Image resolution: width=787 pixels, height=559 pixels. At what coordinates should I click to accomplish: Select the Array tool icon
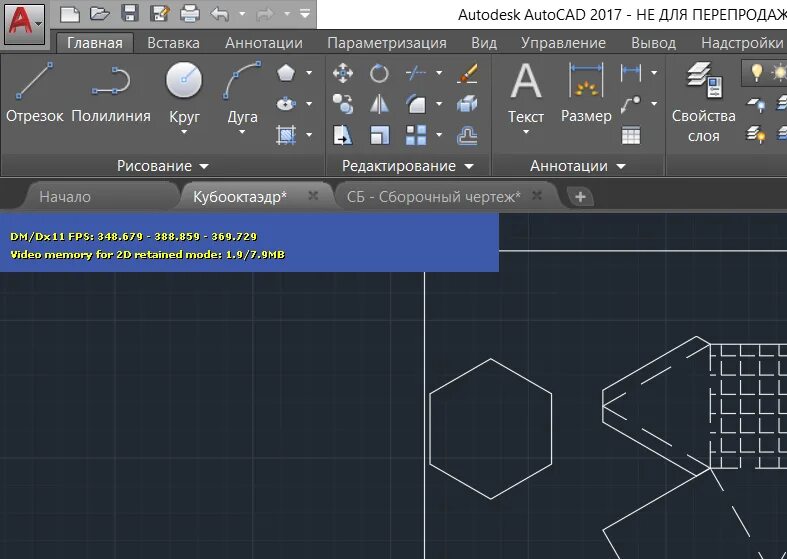tap(416, 135)
